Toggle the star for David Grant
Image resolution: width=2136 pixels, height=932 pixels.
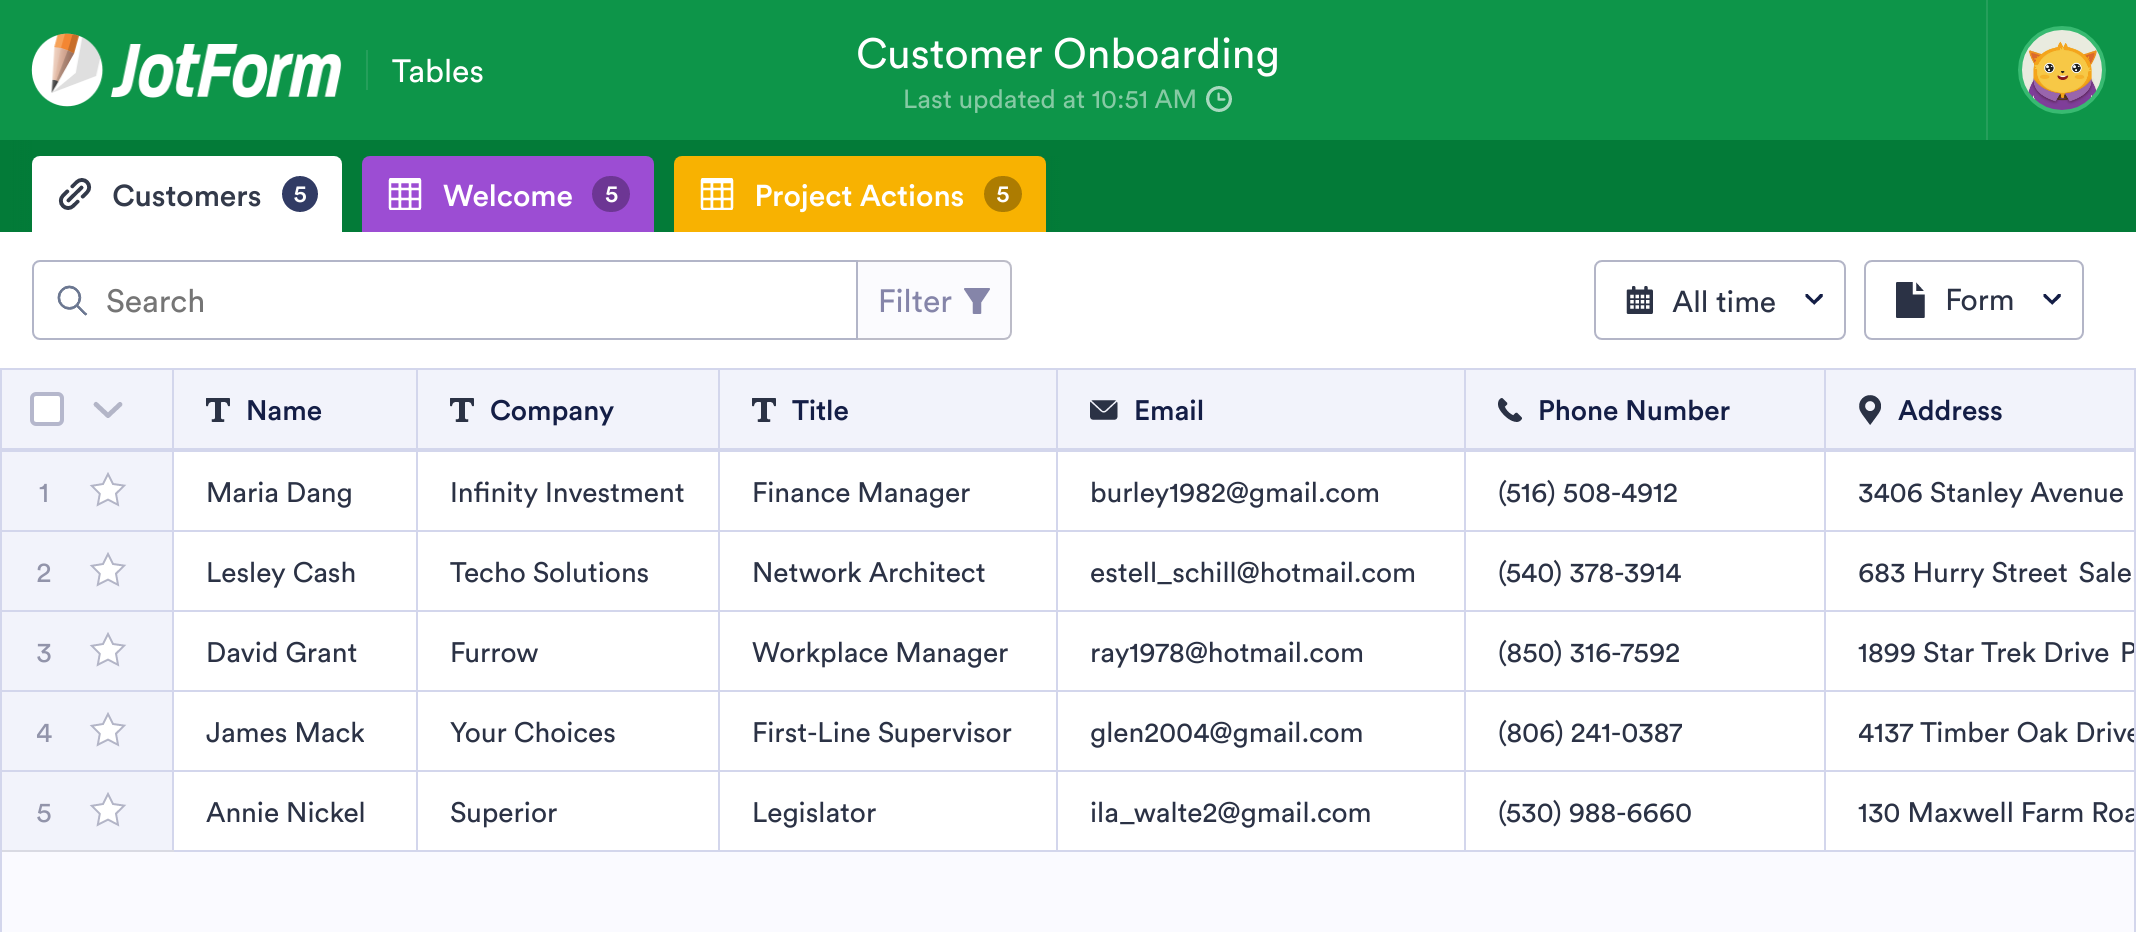click(x=108, y=651)
